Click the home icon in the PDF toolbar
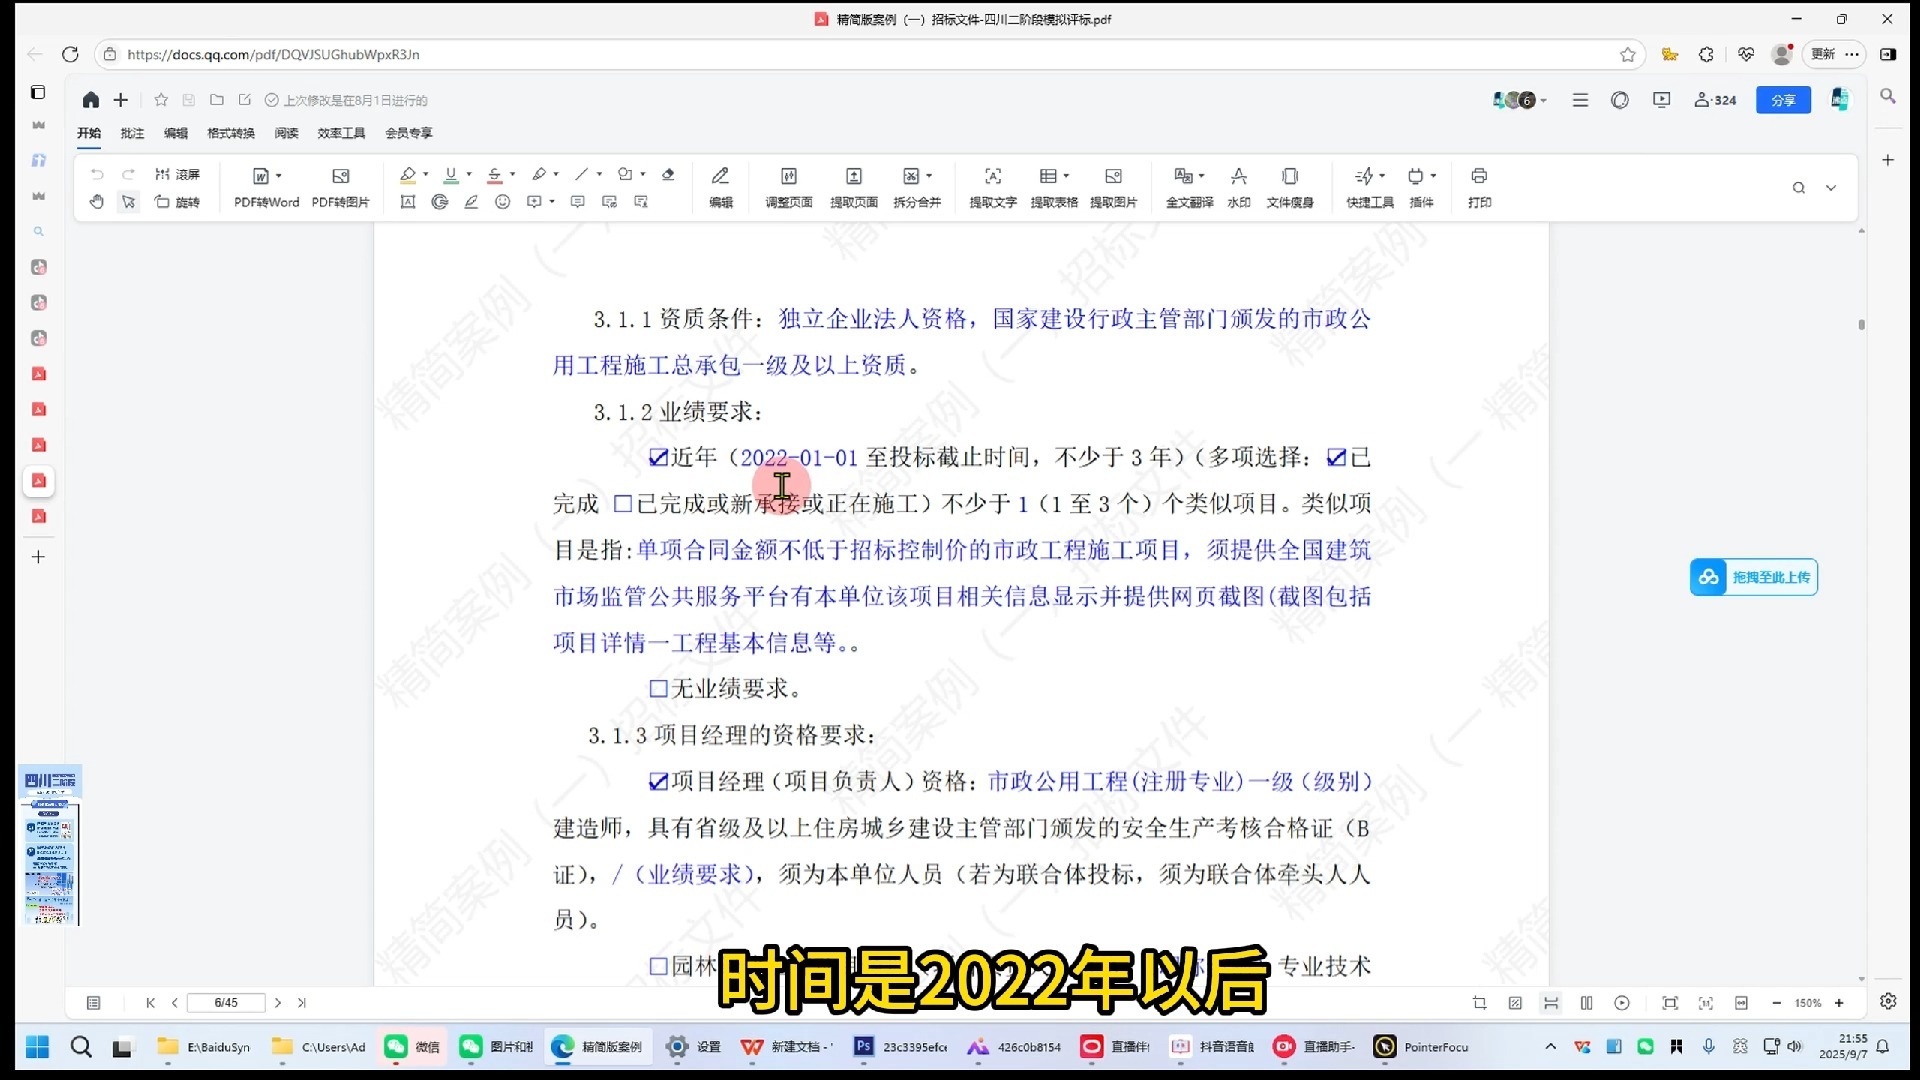The image size is (1920, 1080). (90, 100)
